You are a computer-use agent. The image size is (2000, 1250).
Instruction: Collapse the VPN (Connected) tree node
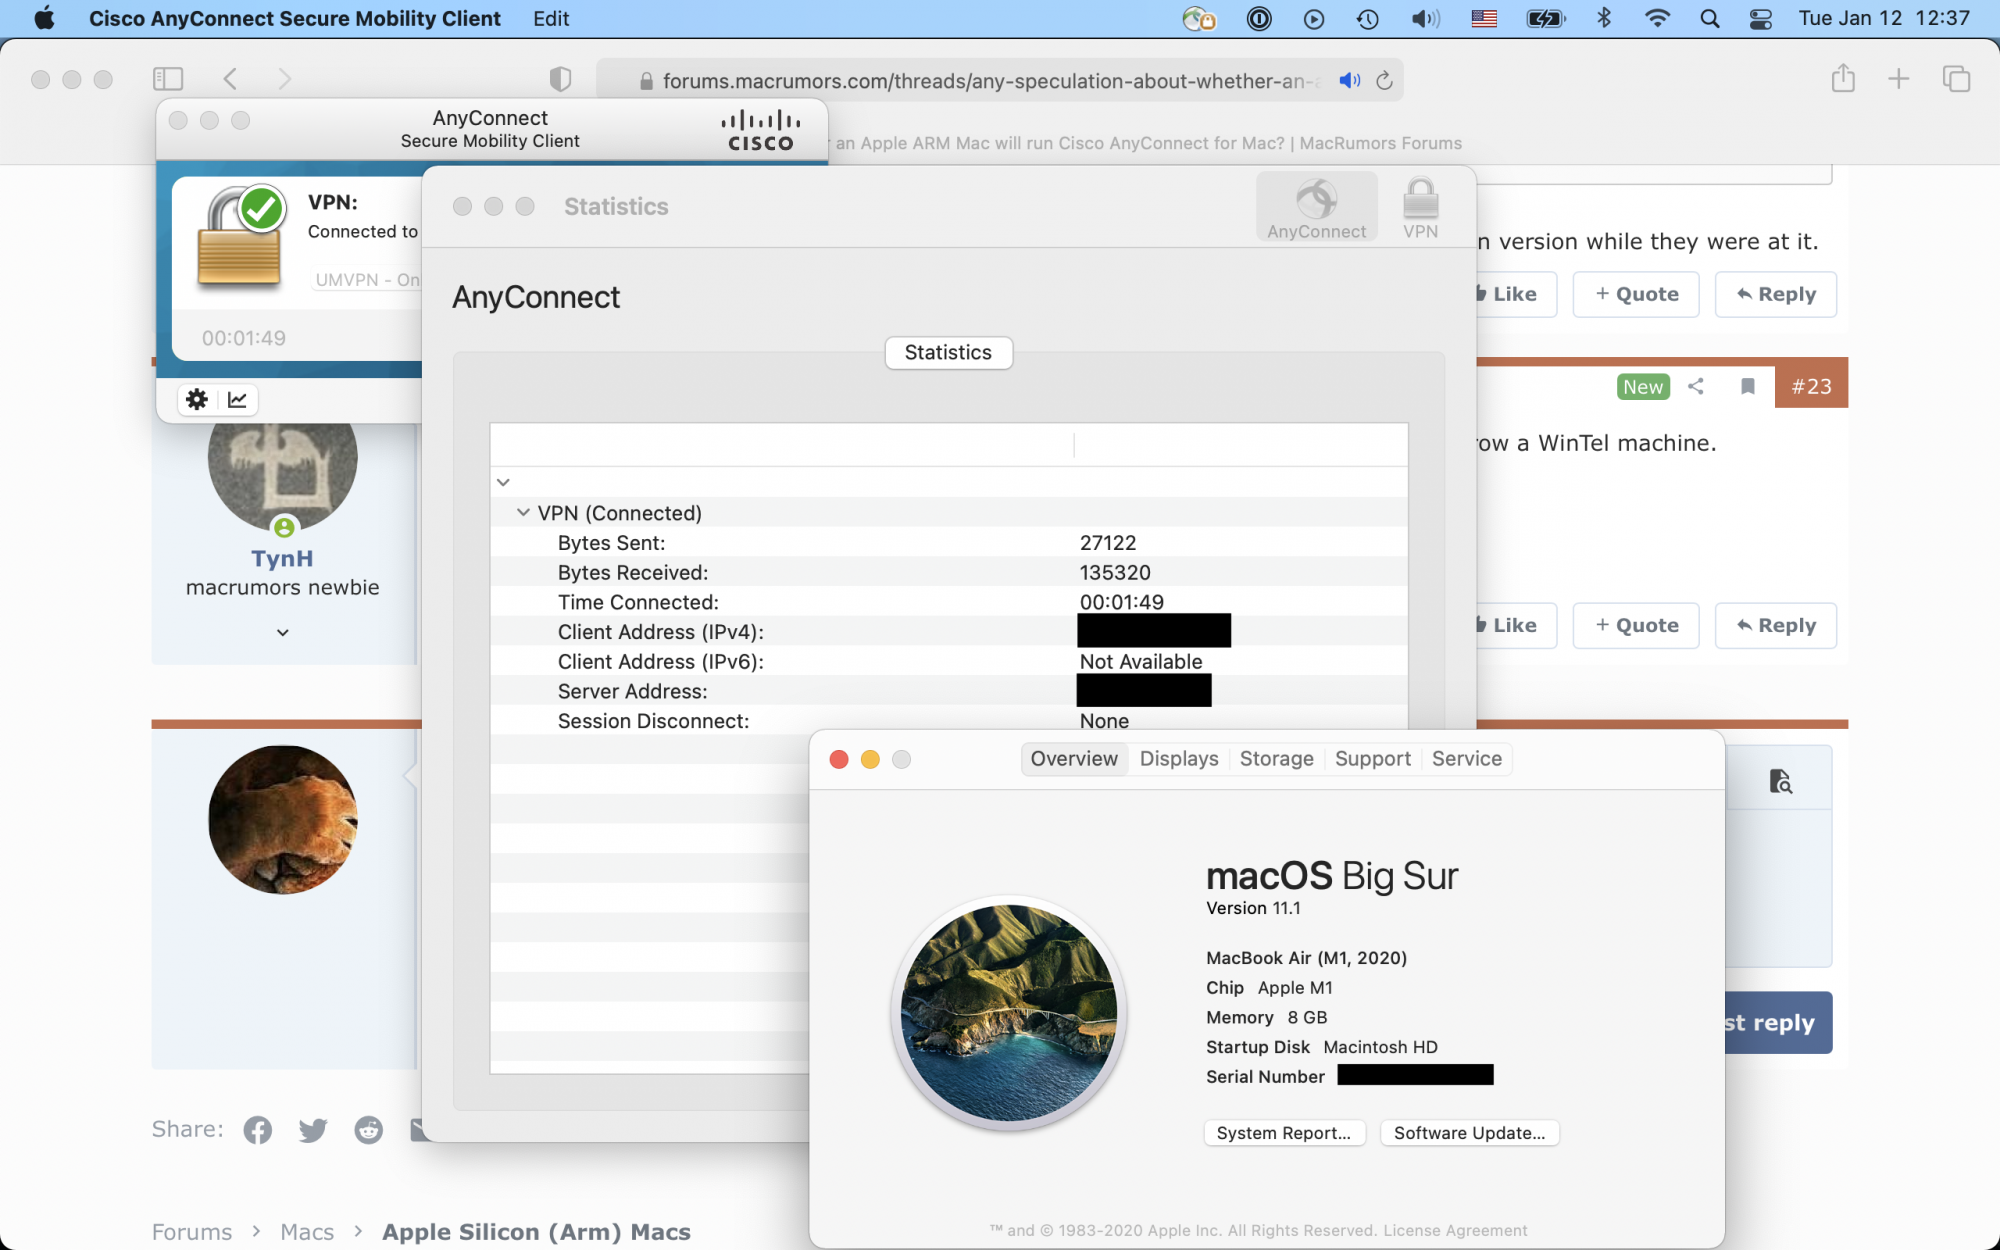(523, 513)
